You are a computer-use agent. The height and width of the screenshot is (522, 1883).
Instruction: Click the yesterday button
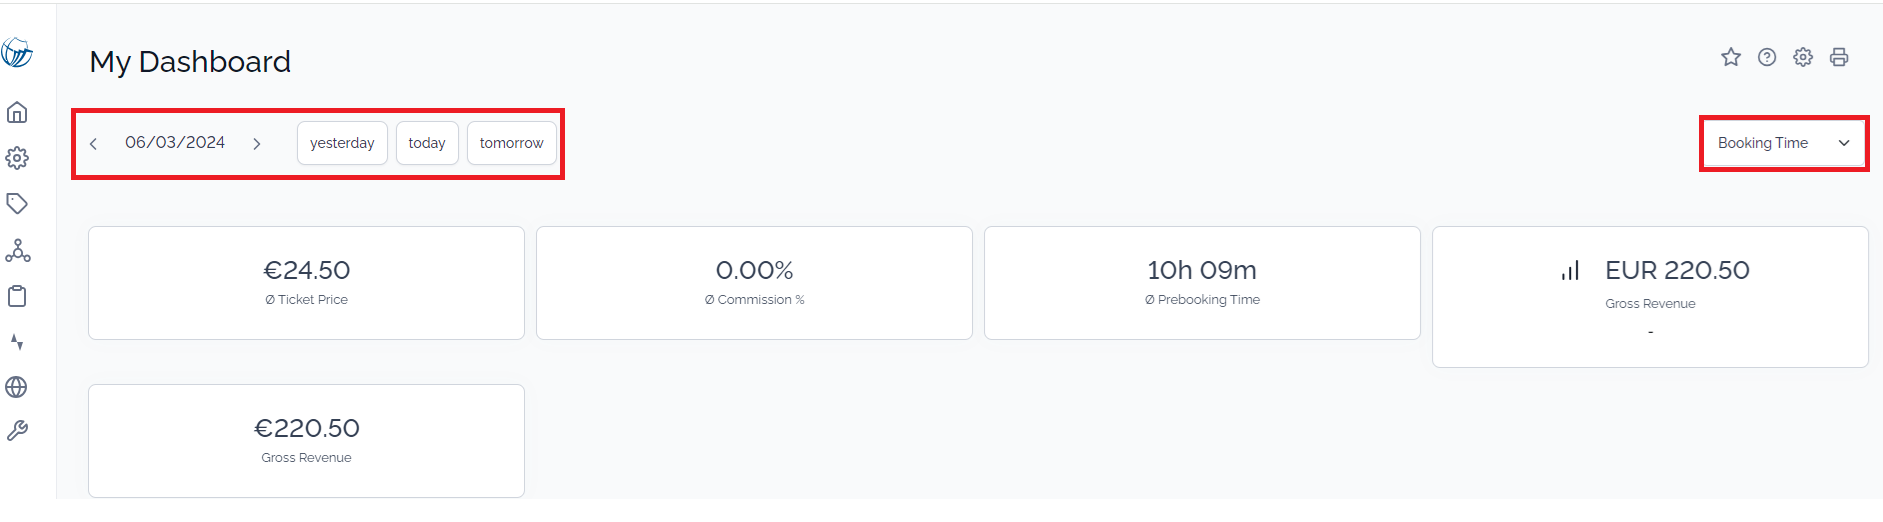click(342, 143)
